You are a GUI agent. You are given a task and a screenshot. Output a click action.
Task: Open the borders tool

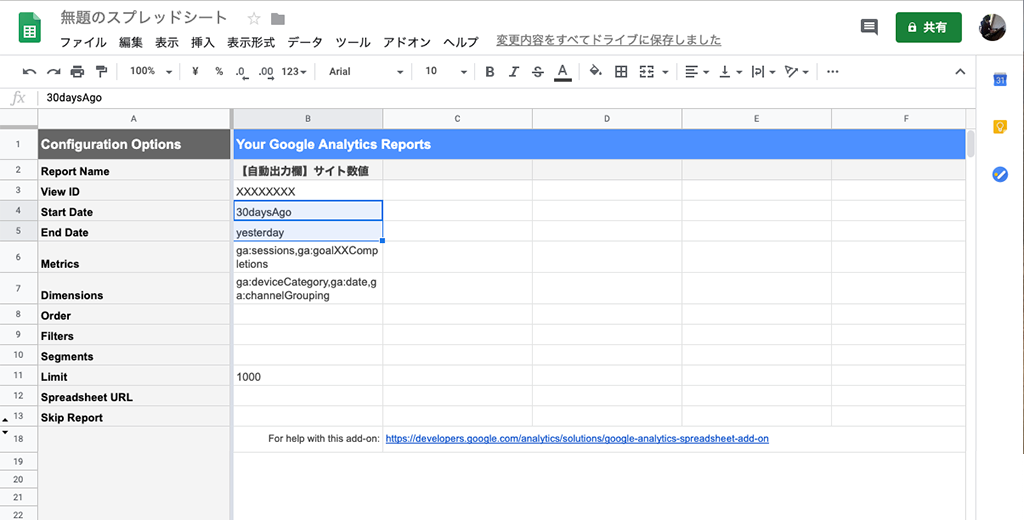point(621,72)
